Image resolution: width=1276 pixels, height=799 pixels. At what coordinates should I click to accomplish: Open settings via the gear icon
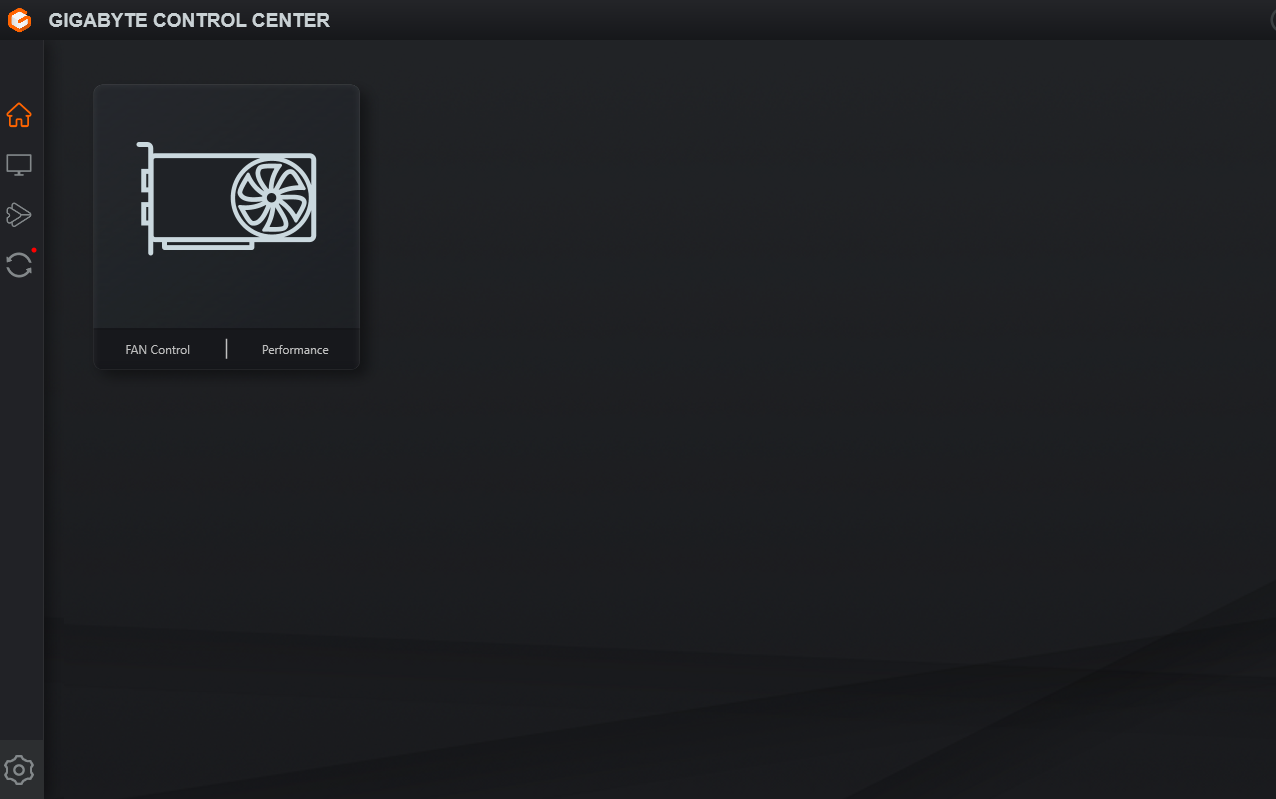(19, 770)
